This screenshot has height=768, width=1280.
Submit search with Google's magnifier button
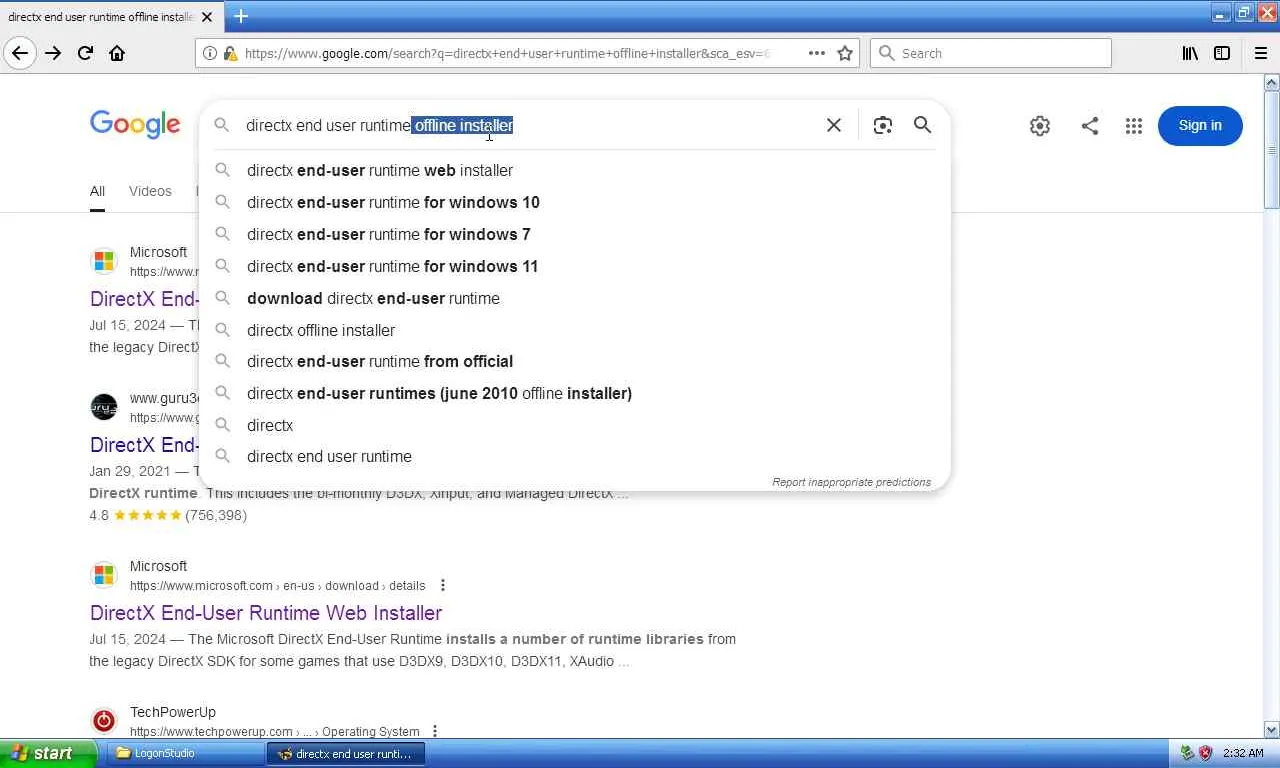click(x=922, y=125)
